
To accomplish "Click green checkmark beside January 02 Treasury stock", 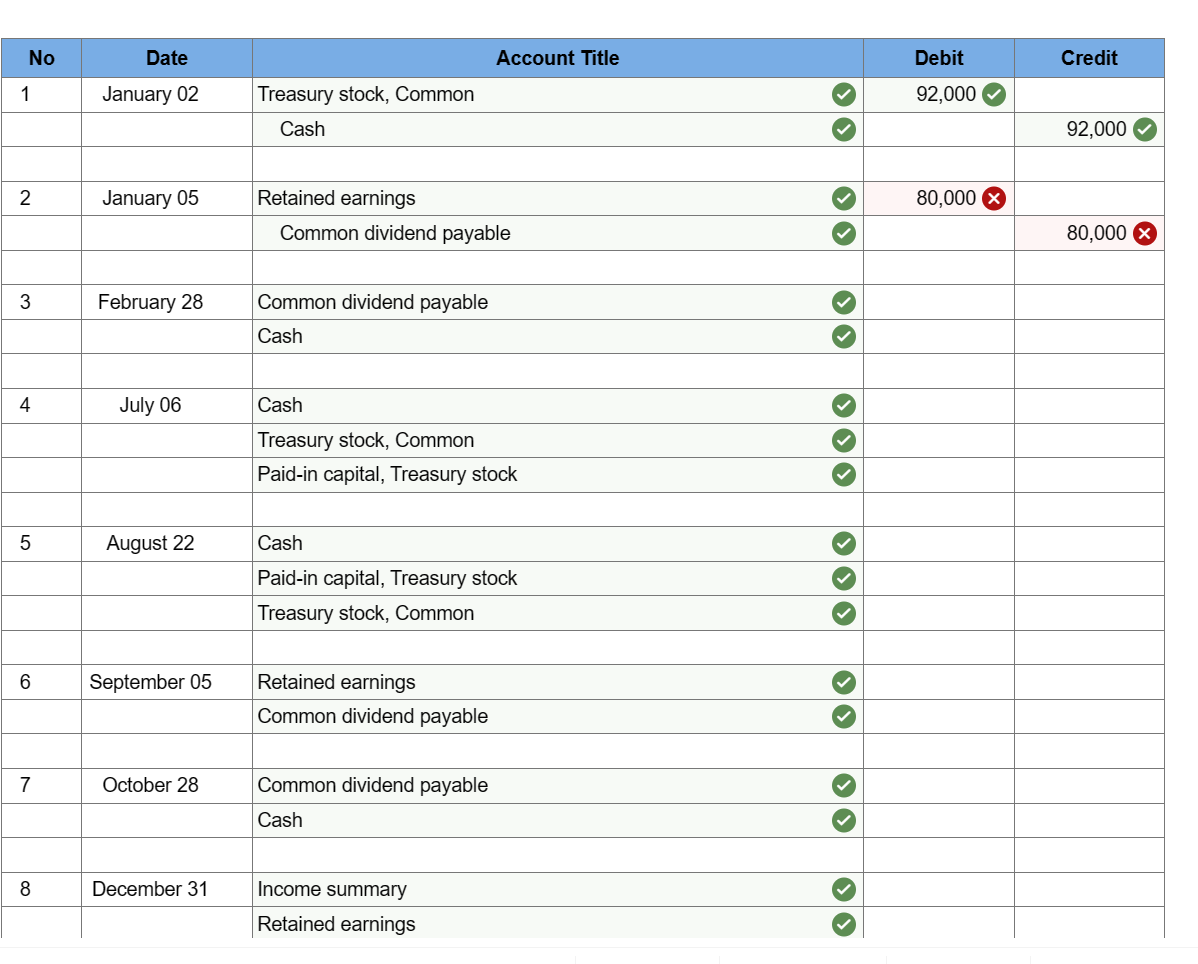I will (x=843, y=95).
